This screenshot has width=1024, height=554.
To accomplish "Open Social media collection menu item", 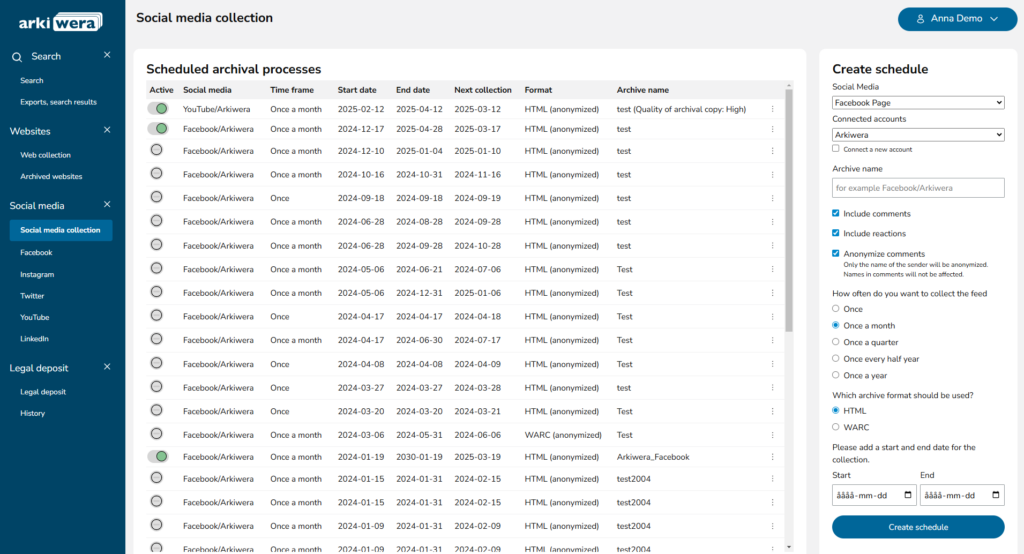I will (x=61, y=230).
